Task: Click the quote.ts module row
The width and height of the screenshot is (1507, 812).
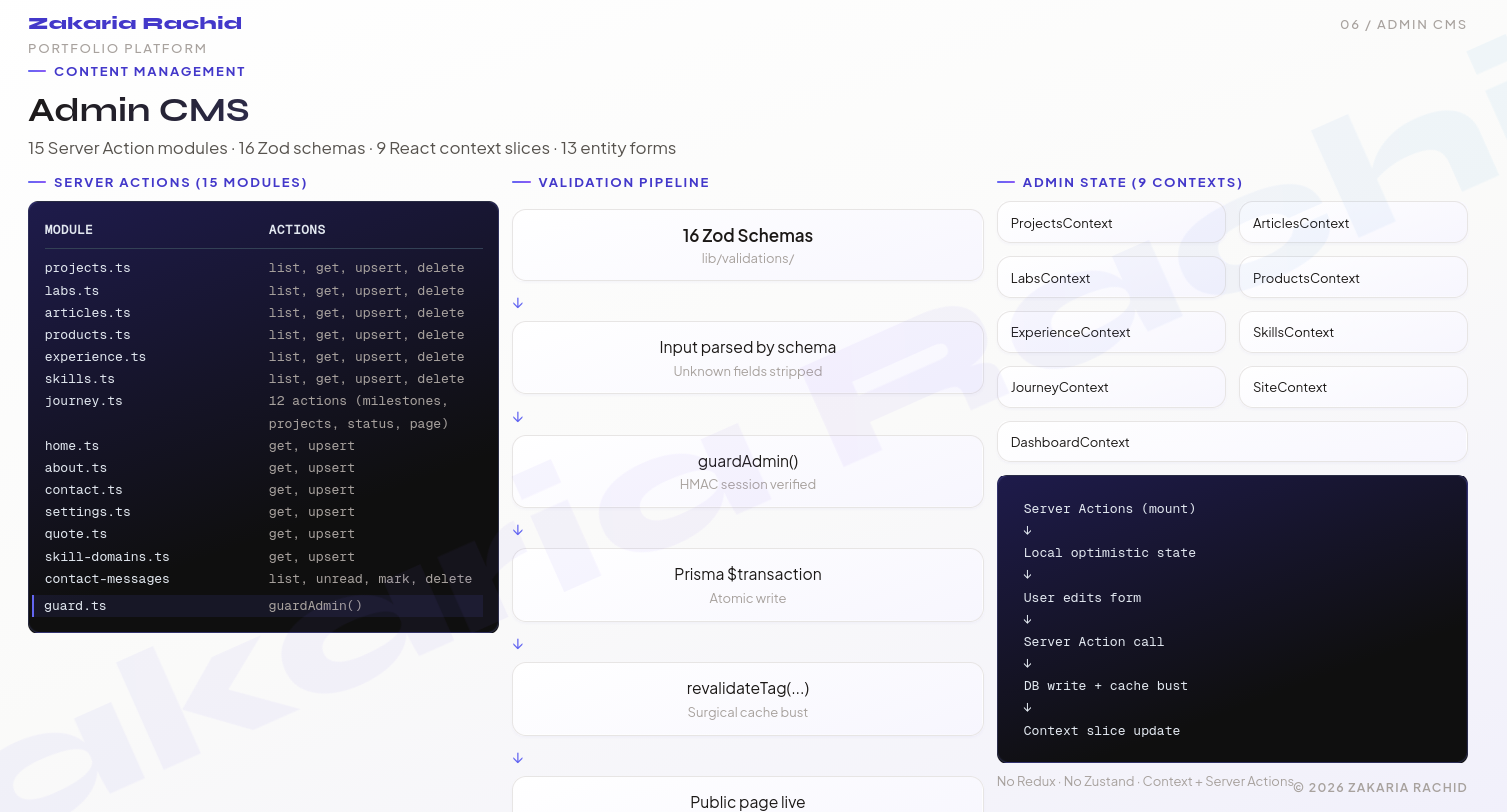Action: (x=263, y=534)
